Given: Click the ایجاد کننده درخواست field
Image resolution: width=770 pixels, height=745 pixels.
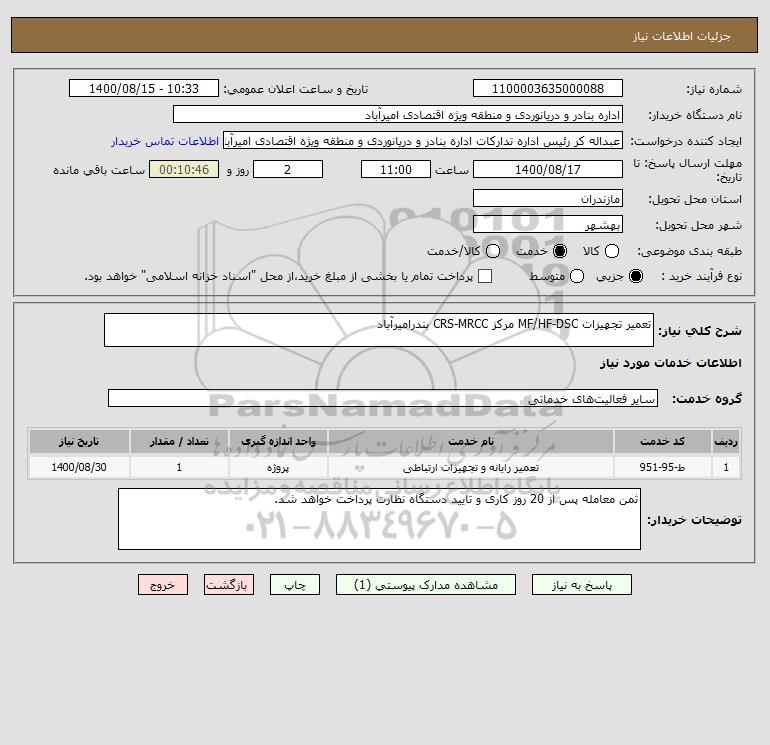Looking at the screenshot, I should (x=423, y=140).
